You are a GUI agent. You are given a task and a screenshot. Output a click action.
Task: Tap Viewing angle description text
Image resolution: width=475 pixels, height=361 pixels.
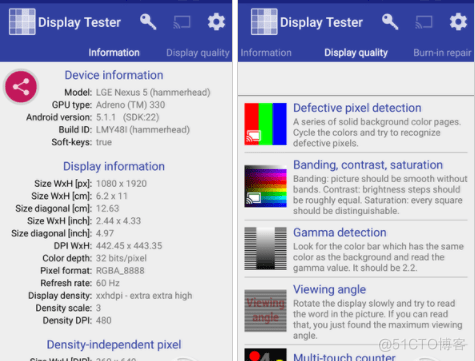(x=378, y=319)
